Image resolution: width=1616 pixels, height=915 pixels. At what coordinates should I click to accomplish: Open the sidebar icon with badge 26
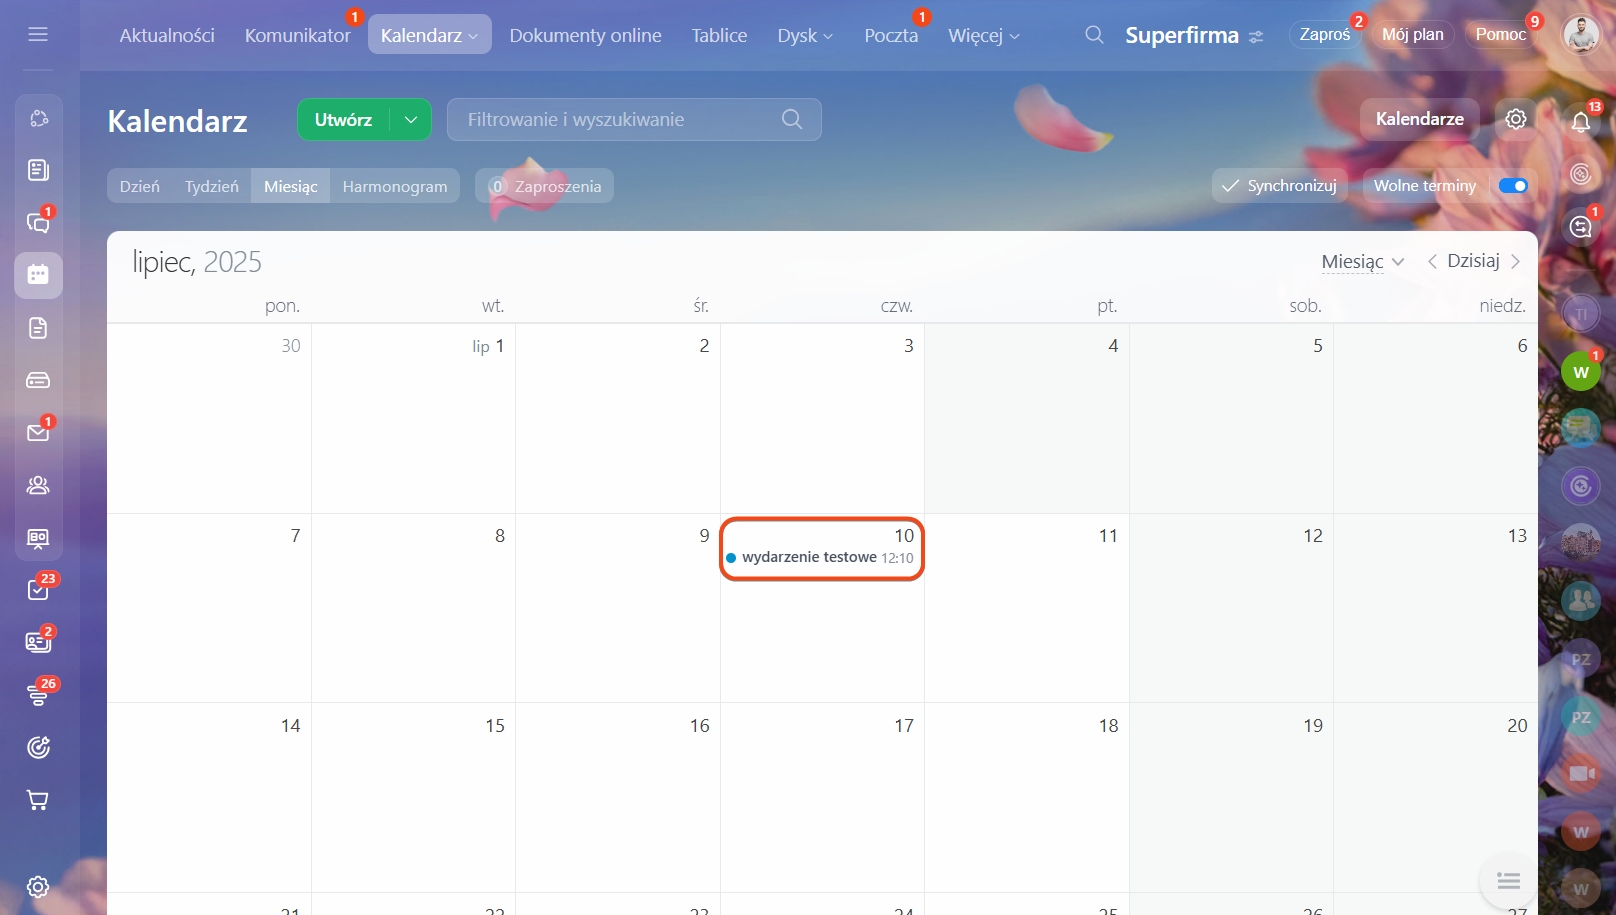[38, 695]
